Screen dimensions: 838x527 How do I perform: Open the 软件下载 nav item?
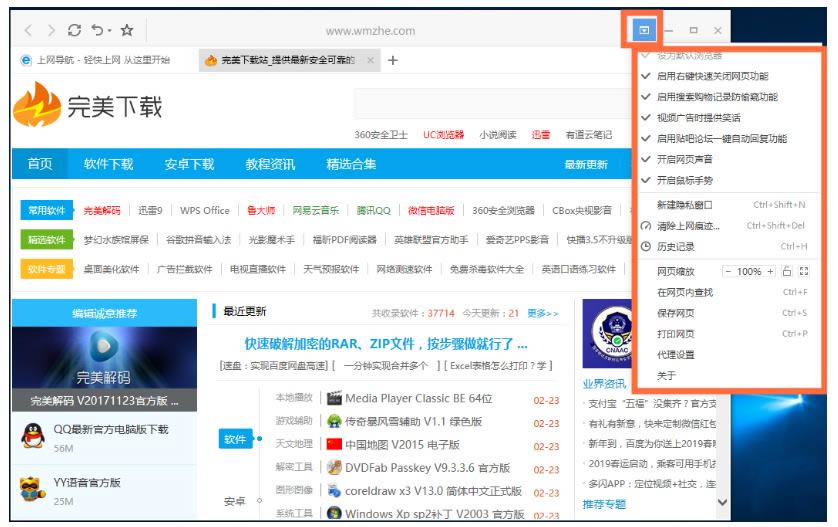click(x=108, y=164)
